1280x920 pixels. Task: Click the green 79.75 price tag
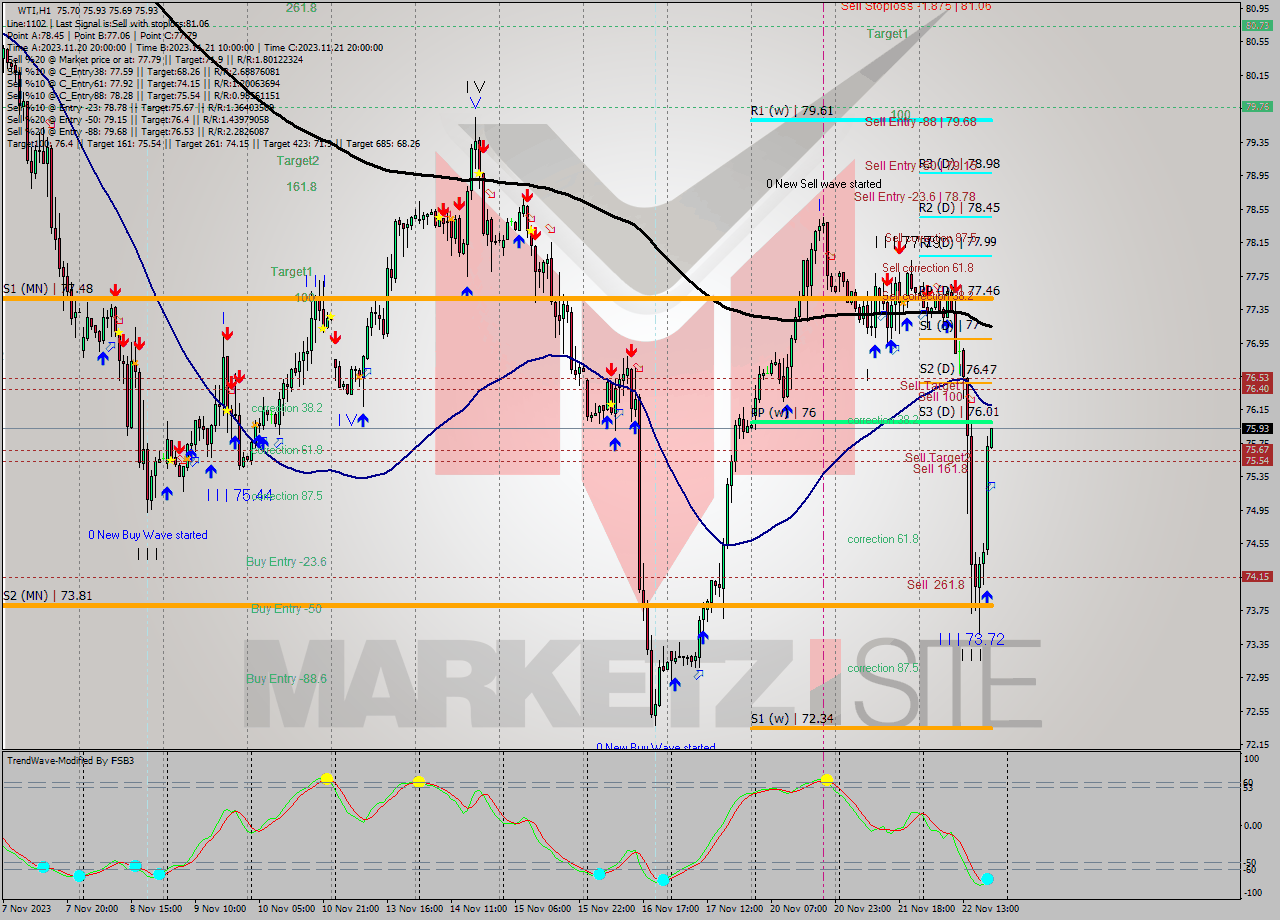coord(1256,106)
